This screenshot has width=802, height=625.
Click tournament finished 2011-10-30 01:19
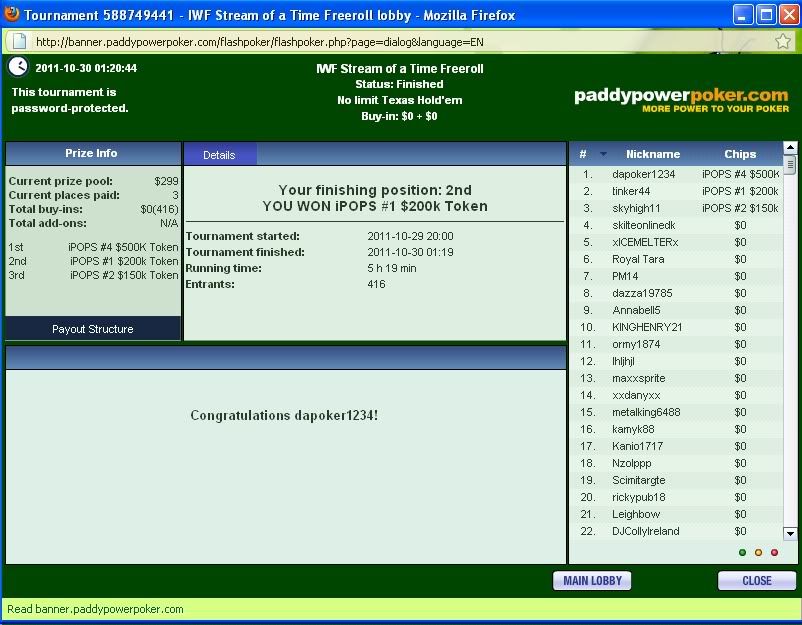(x=410, y=252)
